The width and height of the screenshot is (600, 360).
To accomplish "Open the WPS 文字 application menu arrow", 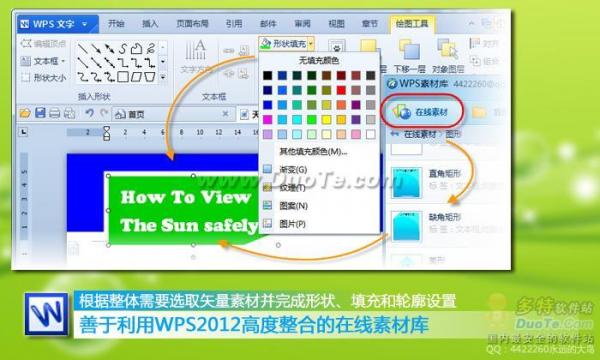I will [x=85, y=24].
